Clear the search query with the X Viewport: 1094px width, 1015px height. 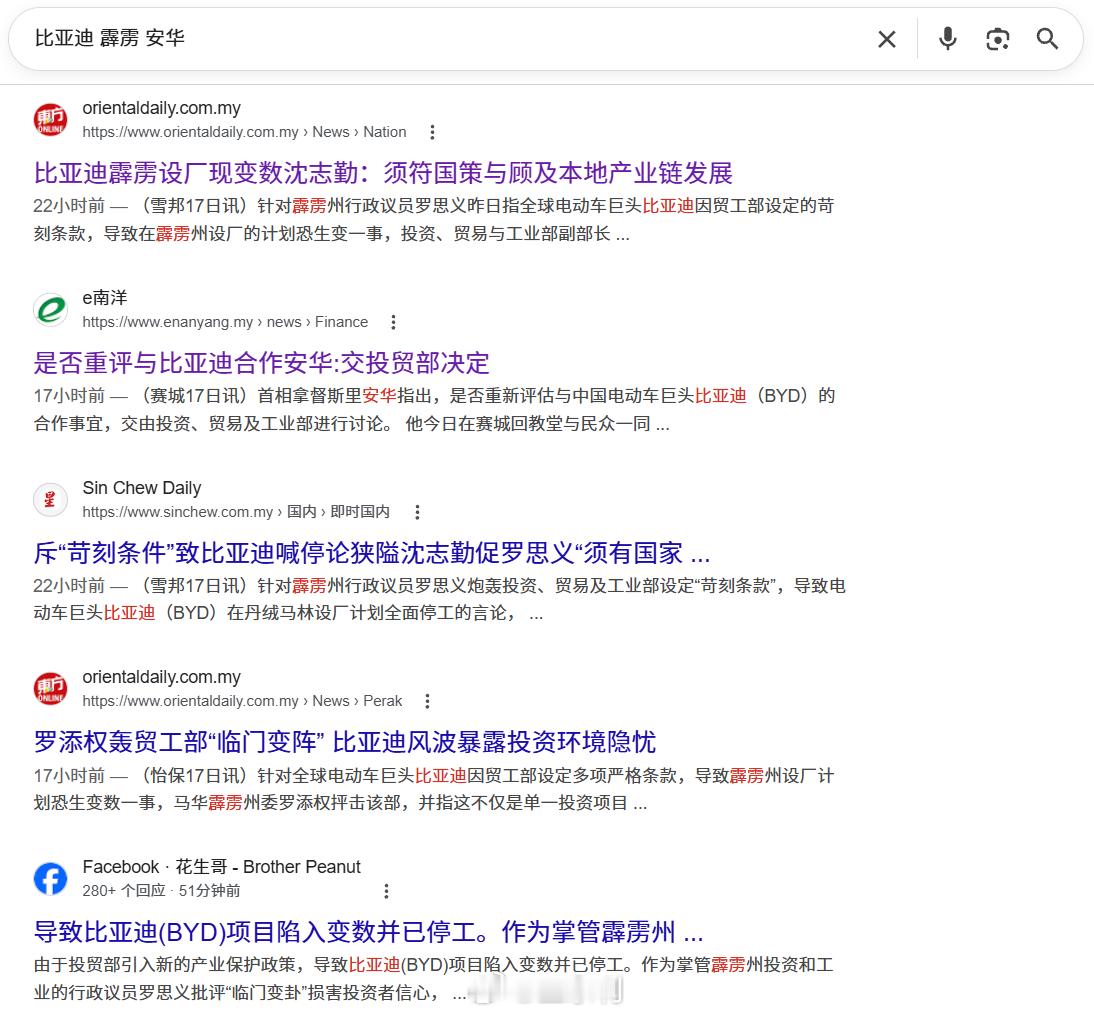click(886, 39)
